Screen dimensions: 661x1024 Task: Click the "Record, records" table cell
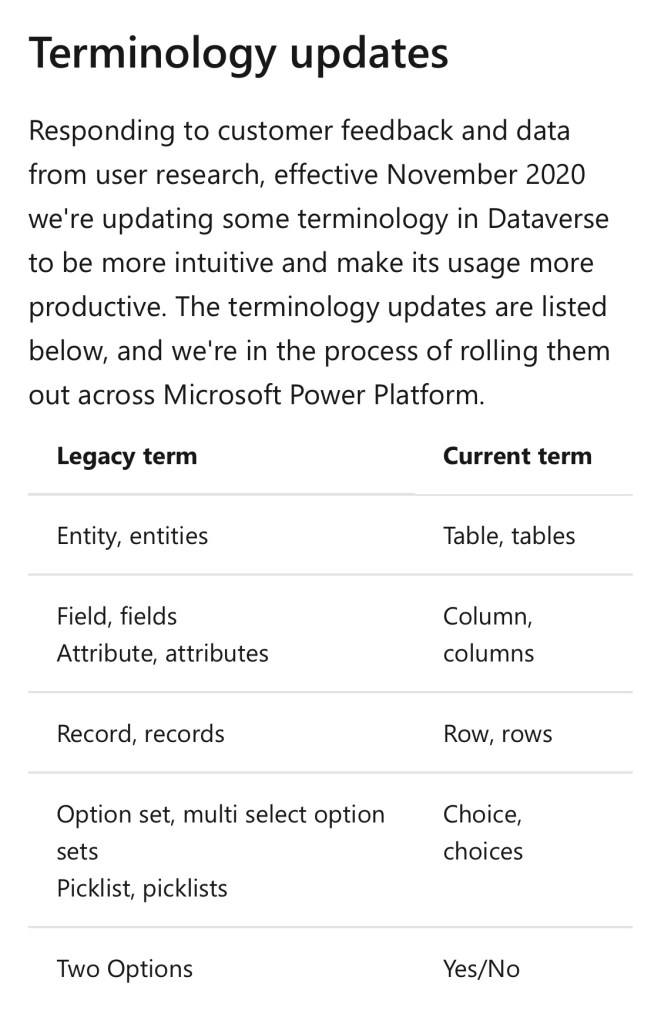(x=140, y=733)
